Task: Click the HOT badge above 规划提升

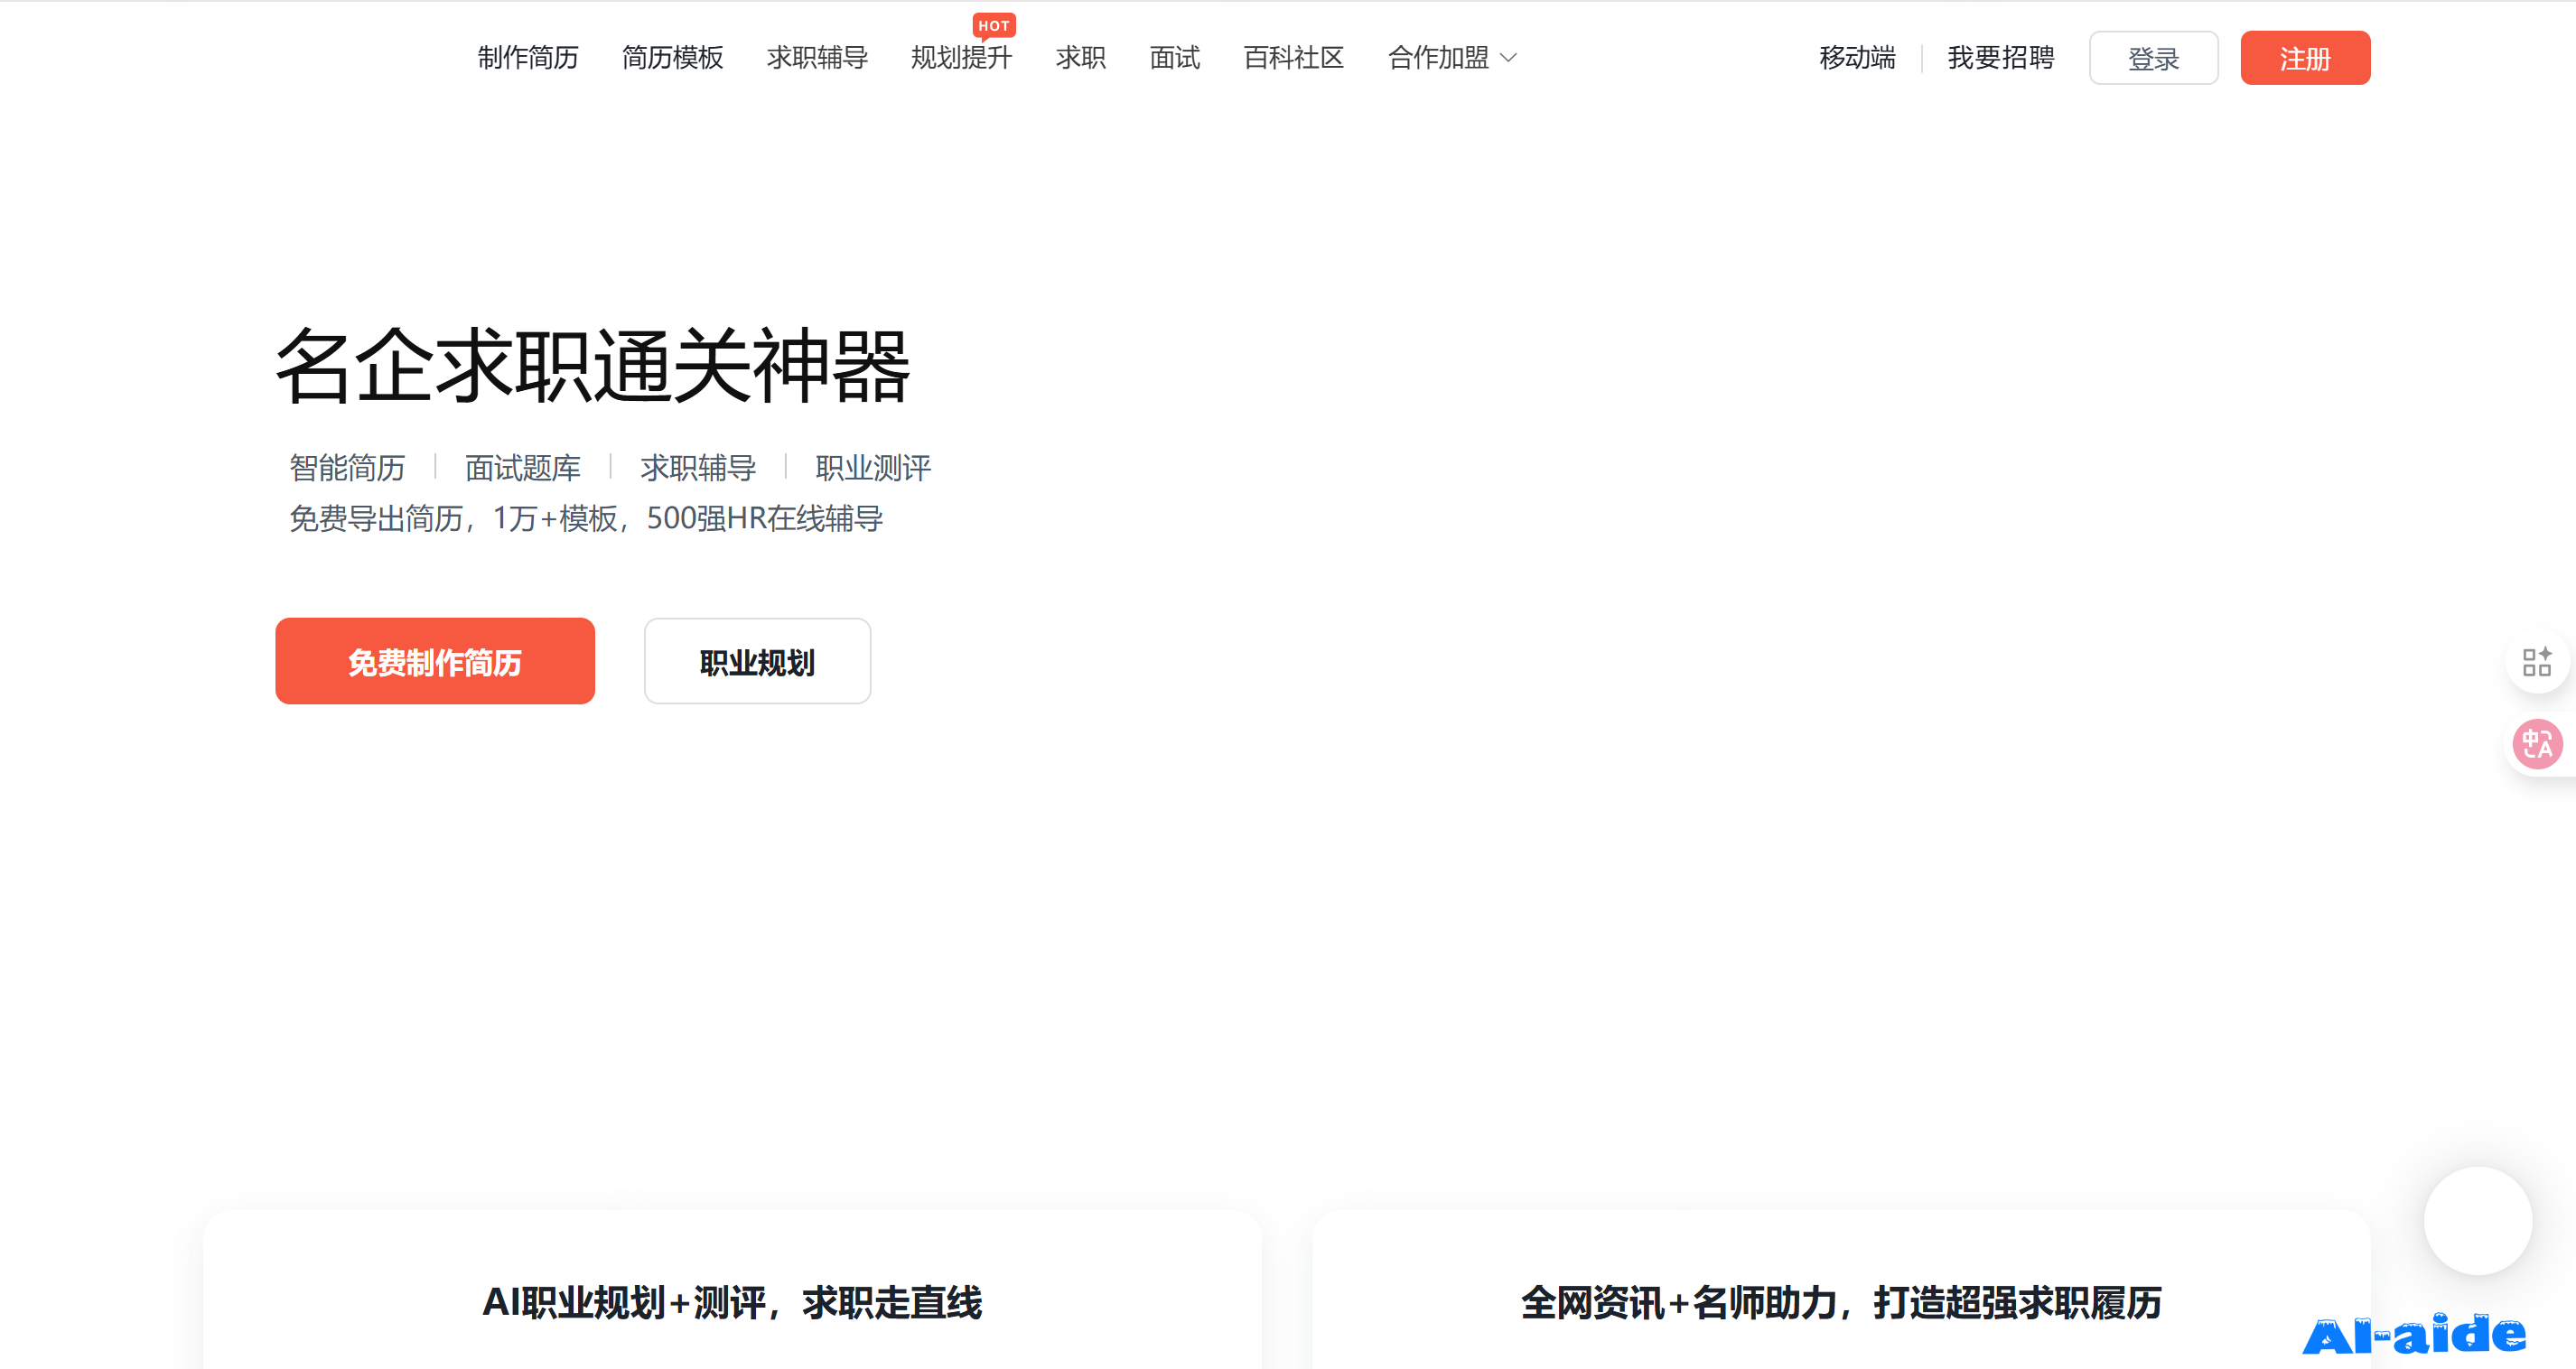Action: tap(994, 26)
